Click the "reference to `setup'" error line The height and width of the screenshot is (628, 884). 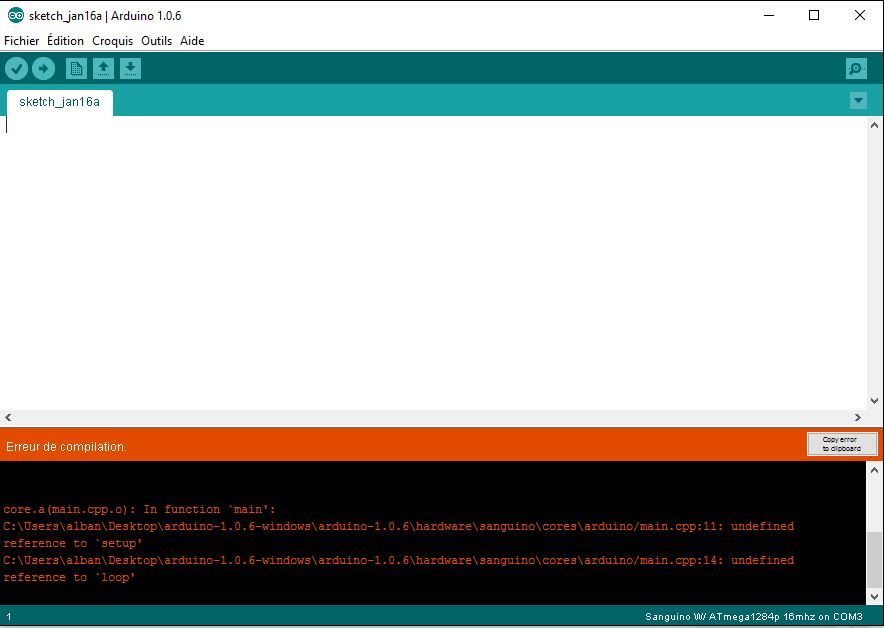click(73, 543)
